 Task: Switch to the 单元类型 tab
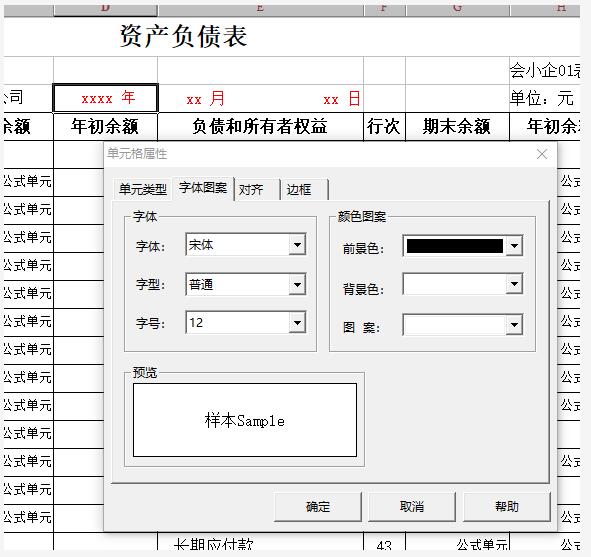coord(143,189)
